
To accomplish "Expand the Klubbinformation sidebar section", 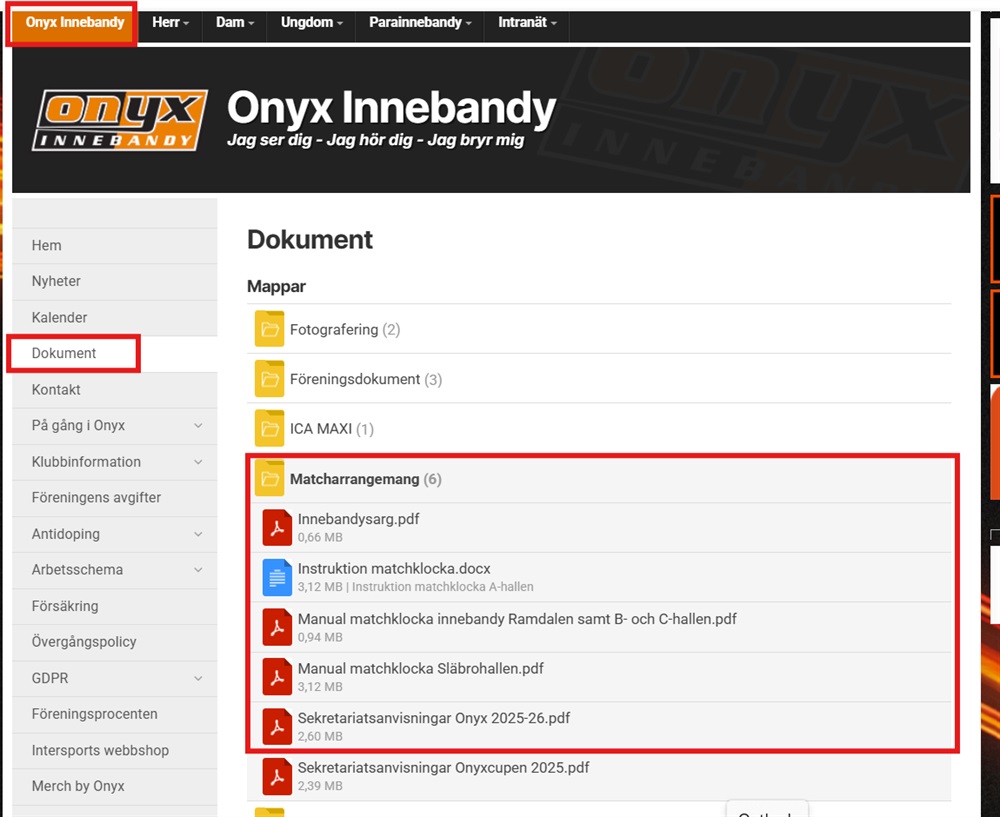I will point(198,462).
